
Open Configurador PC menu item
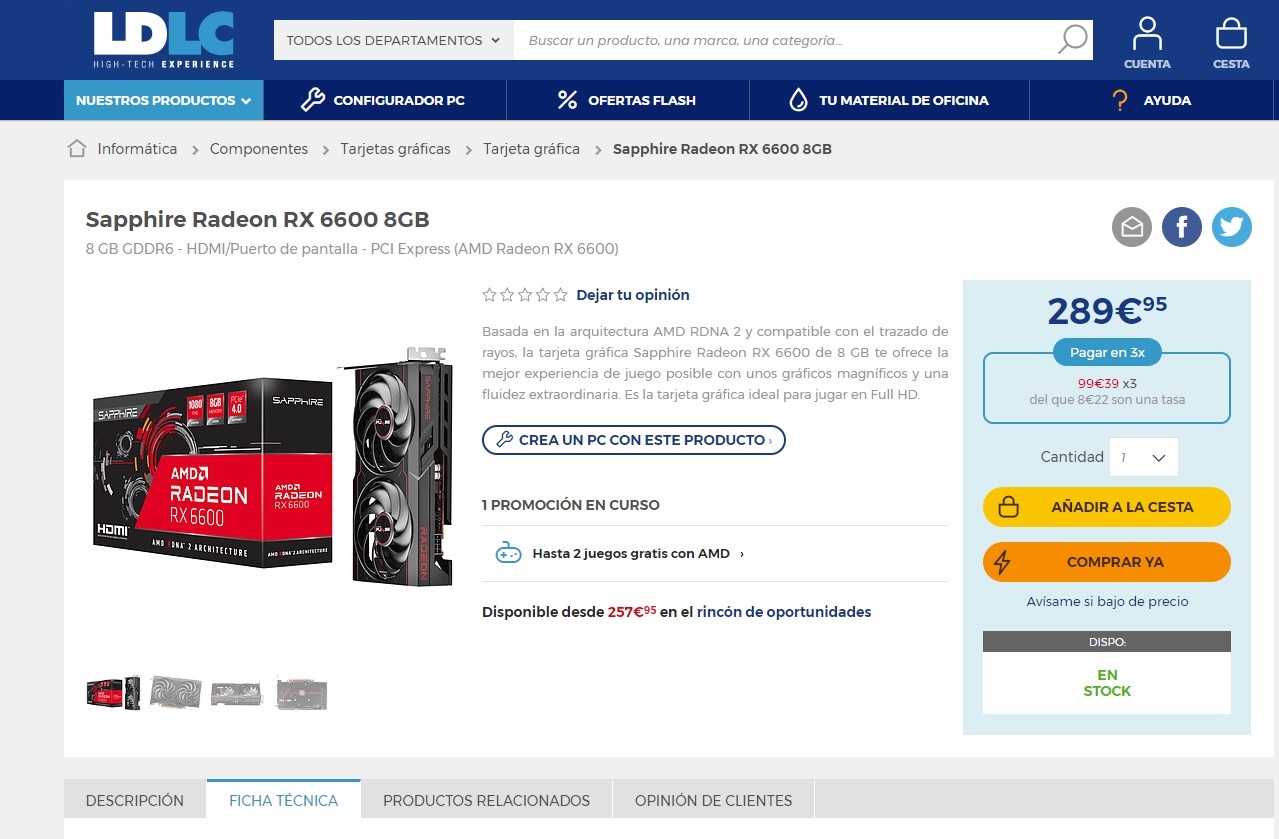385,100
